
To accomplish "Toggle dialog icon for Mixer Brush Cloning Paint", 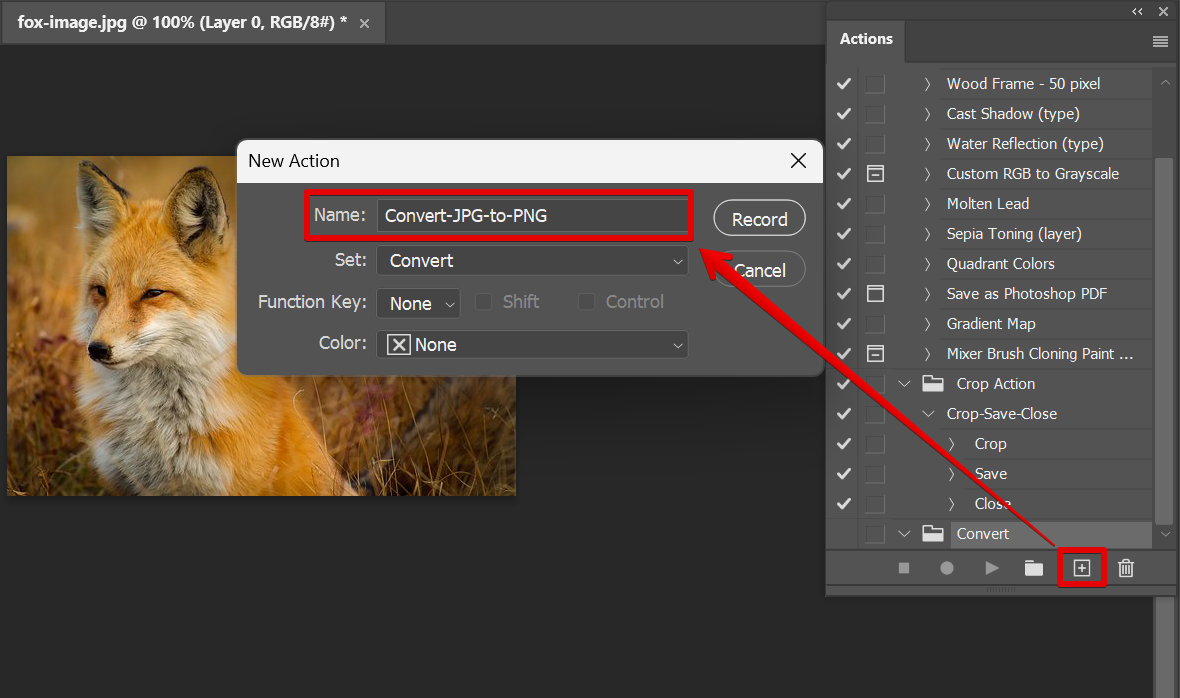I will pos(875,354).
